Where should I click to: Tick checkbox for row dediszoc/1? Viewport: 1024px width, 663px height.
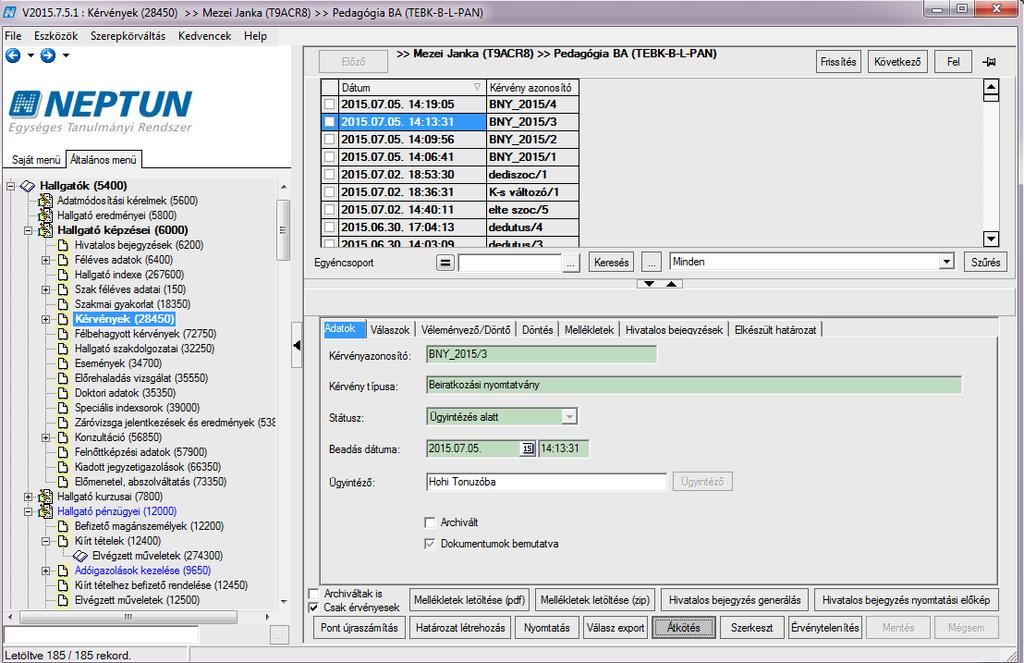[330, 175]
